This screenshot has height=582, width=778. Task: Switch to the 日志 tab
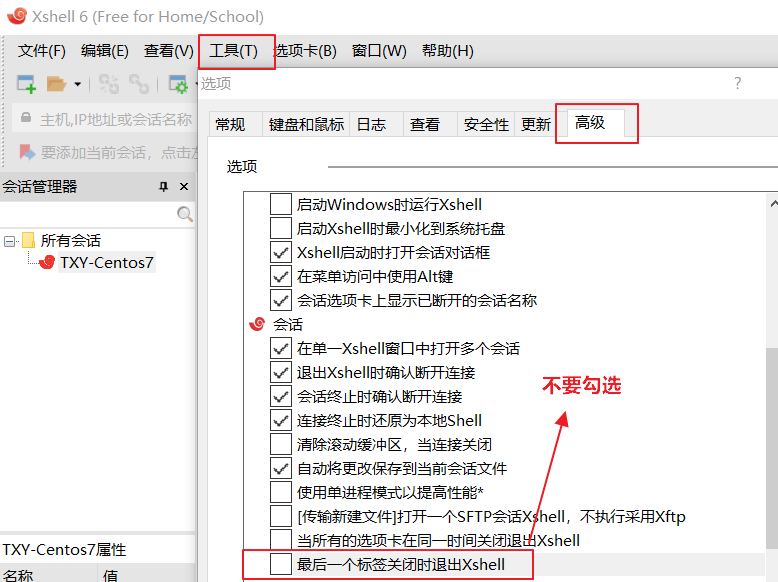pos(376,124)
